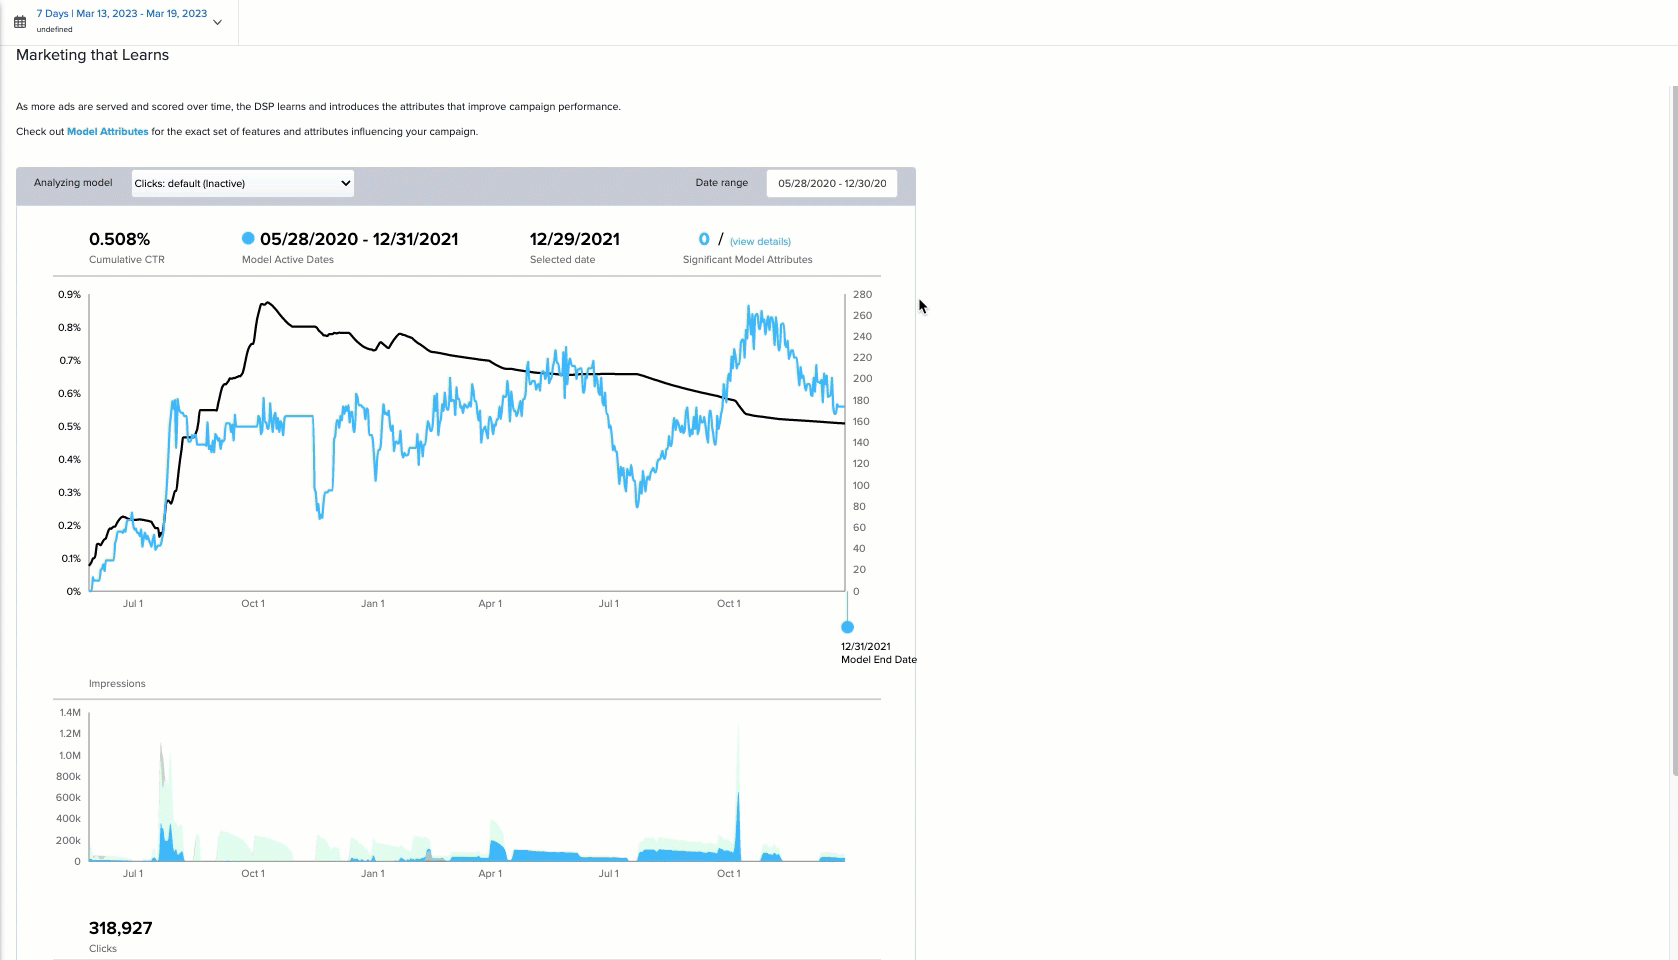Viewport: 1678px width, 960px height.
Task: Click the Date range input field
Action: coord(831,183)
